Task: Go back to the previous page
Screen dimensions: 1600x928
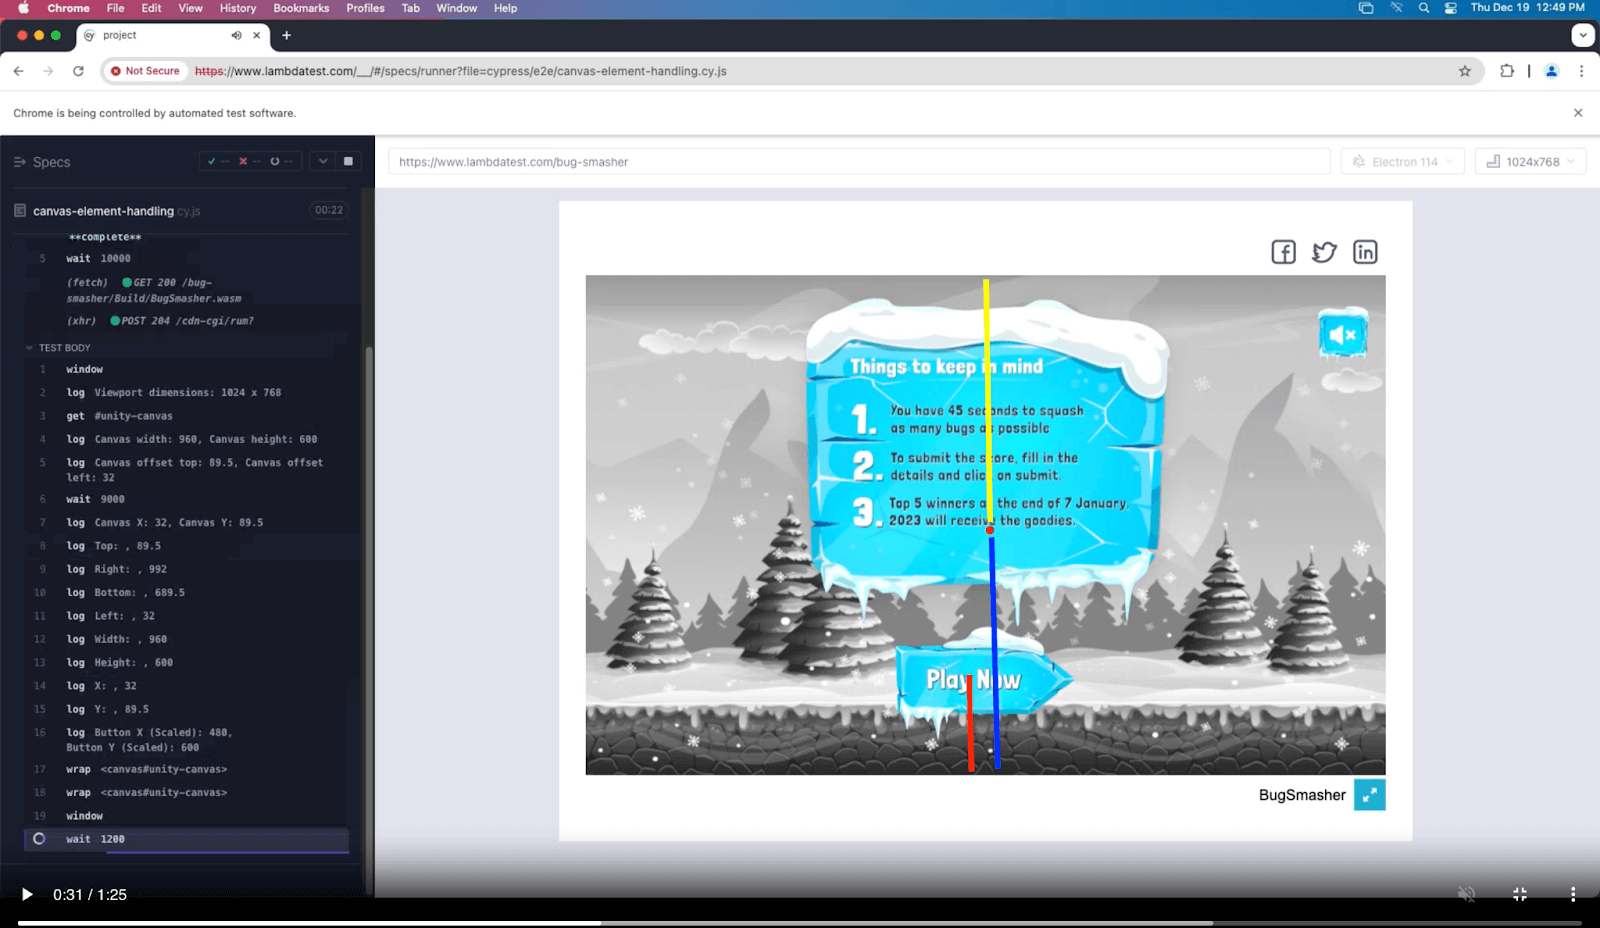Action: click(18, 71)
